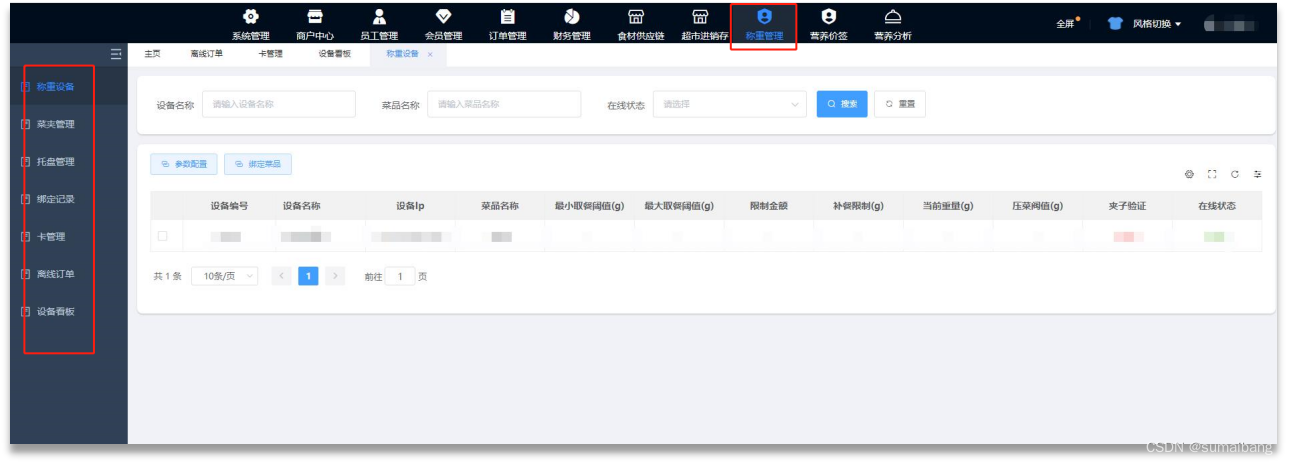Image resolution: width=1289 pixels, height=465 pixels.
Task: Go to next page arrow
Action: point(335,276)
